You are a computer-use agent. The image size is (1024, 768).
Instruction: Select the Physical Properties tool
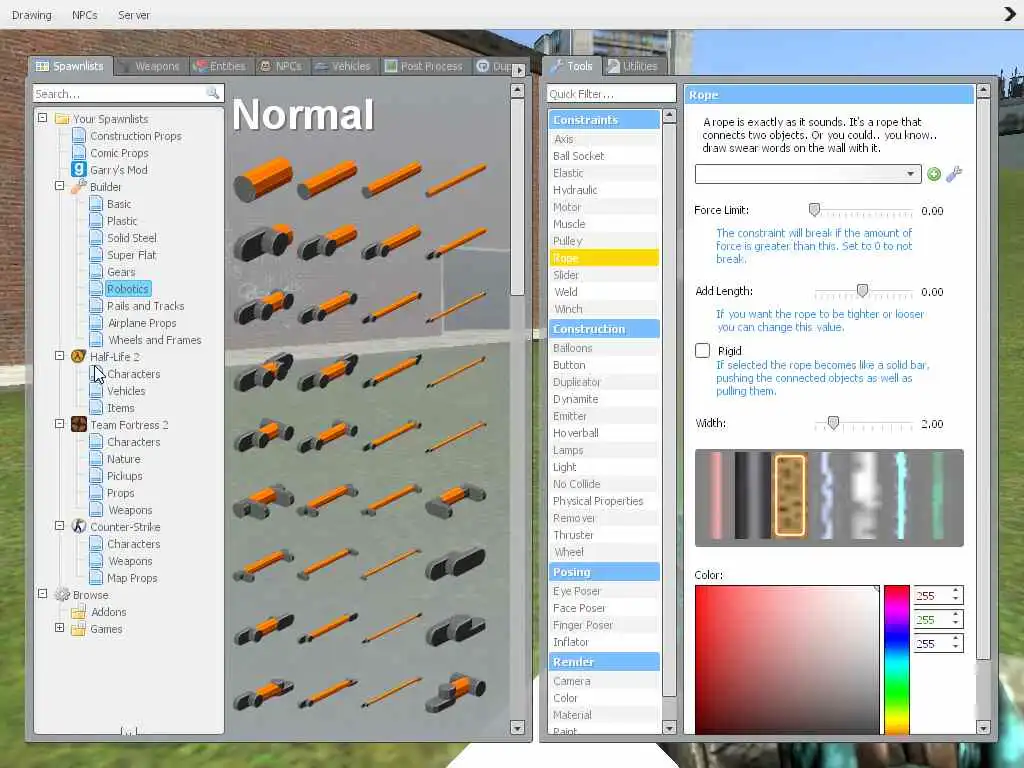coord(604,501)
